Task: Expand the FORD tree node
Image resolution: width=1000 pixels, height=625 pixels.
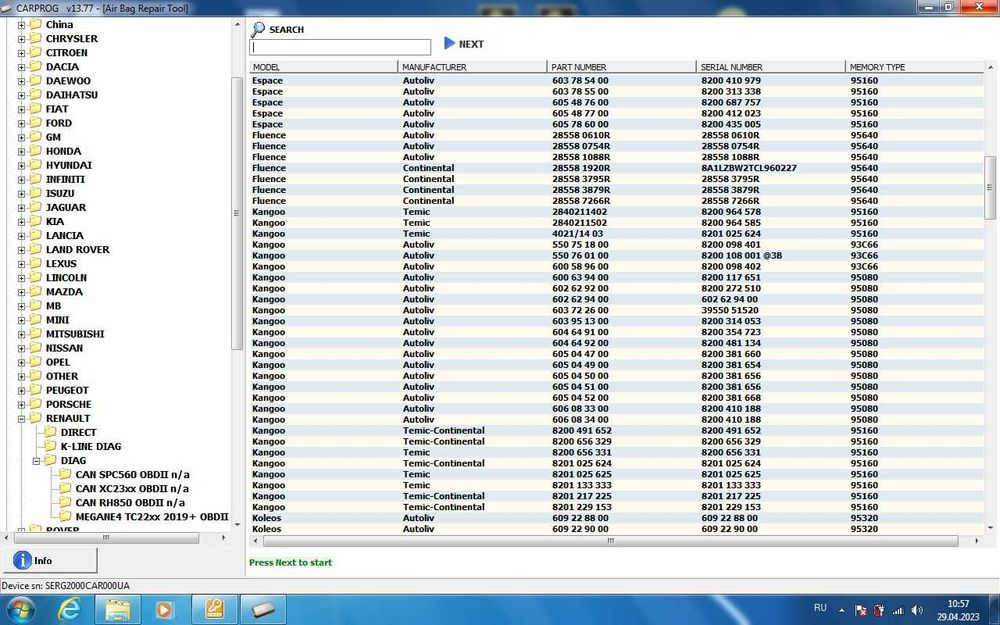Action: [x=21, y=123]
